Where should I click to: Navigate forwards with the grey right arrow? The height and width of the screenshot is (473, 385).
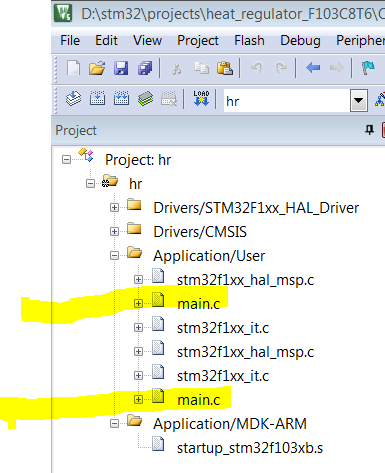point(336,68)
